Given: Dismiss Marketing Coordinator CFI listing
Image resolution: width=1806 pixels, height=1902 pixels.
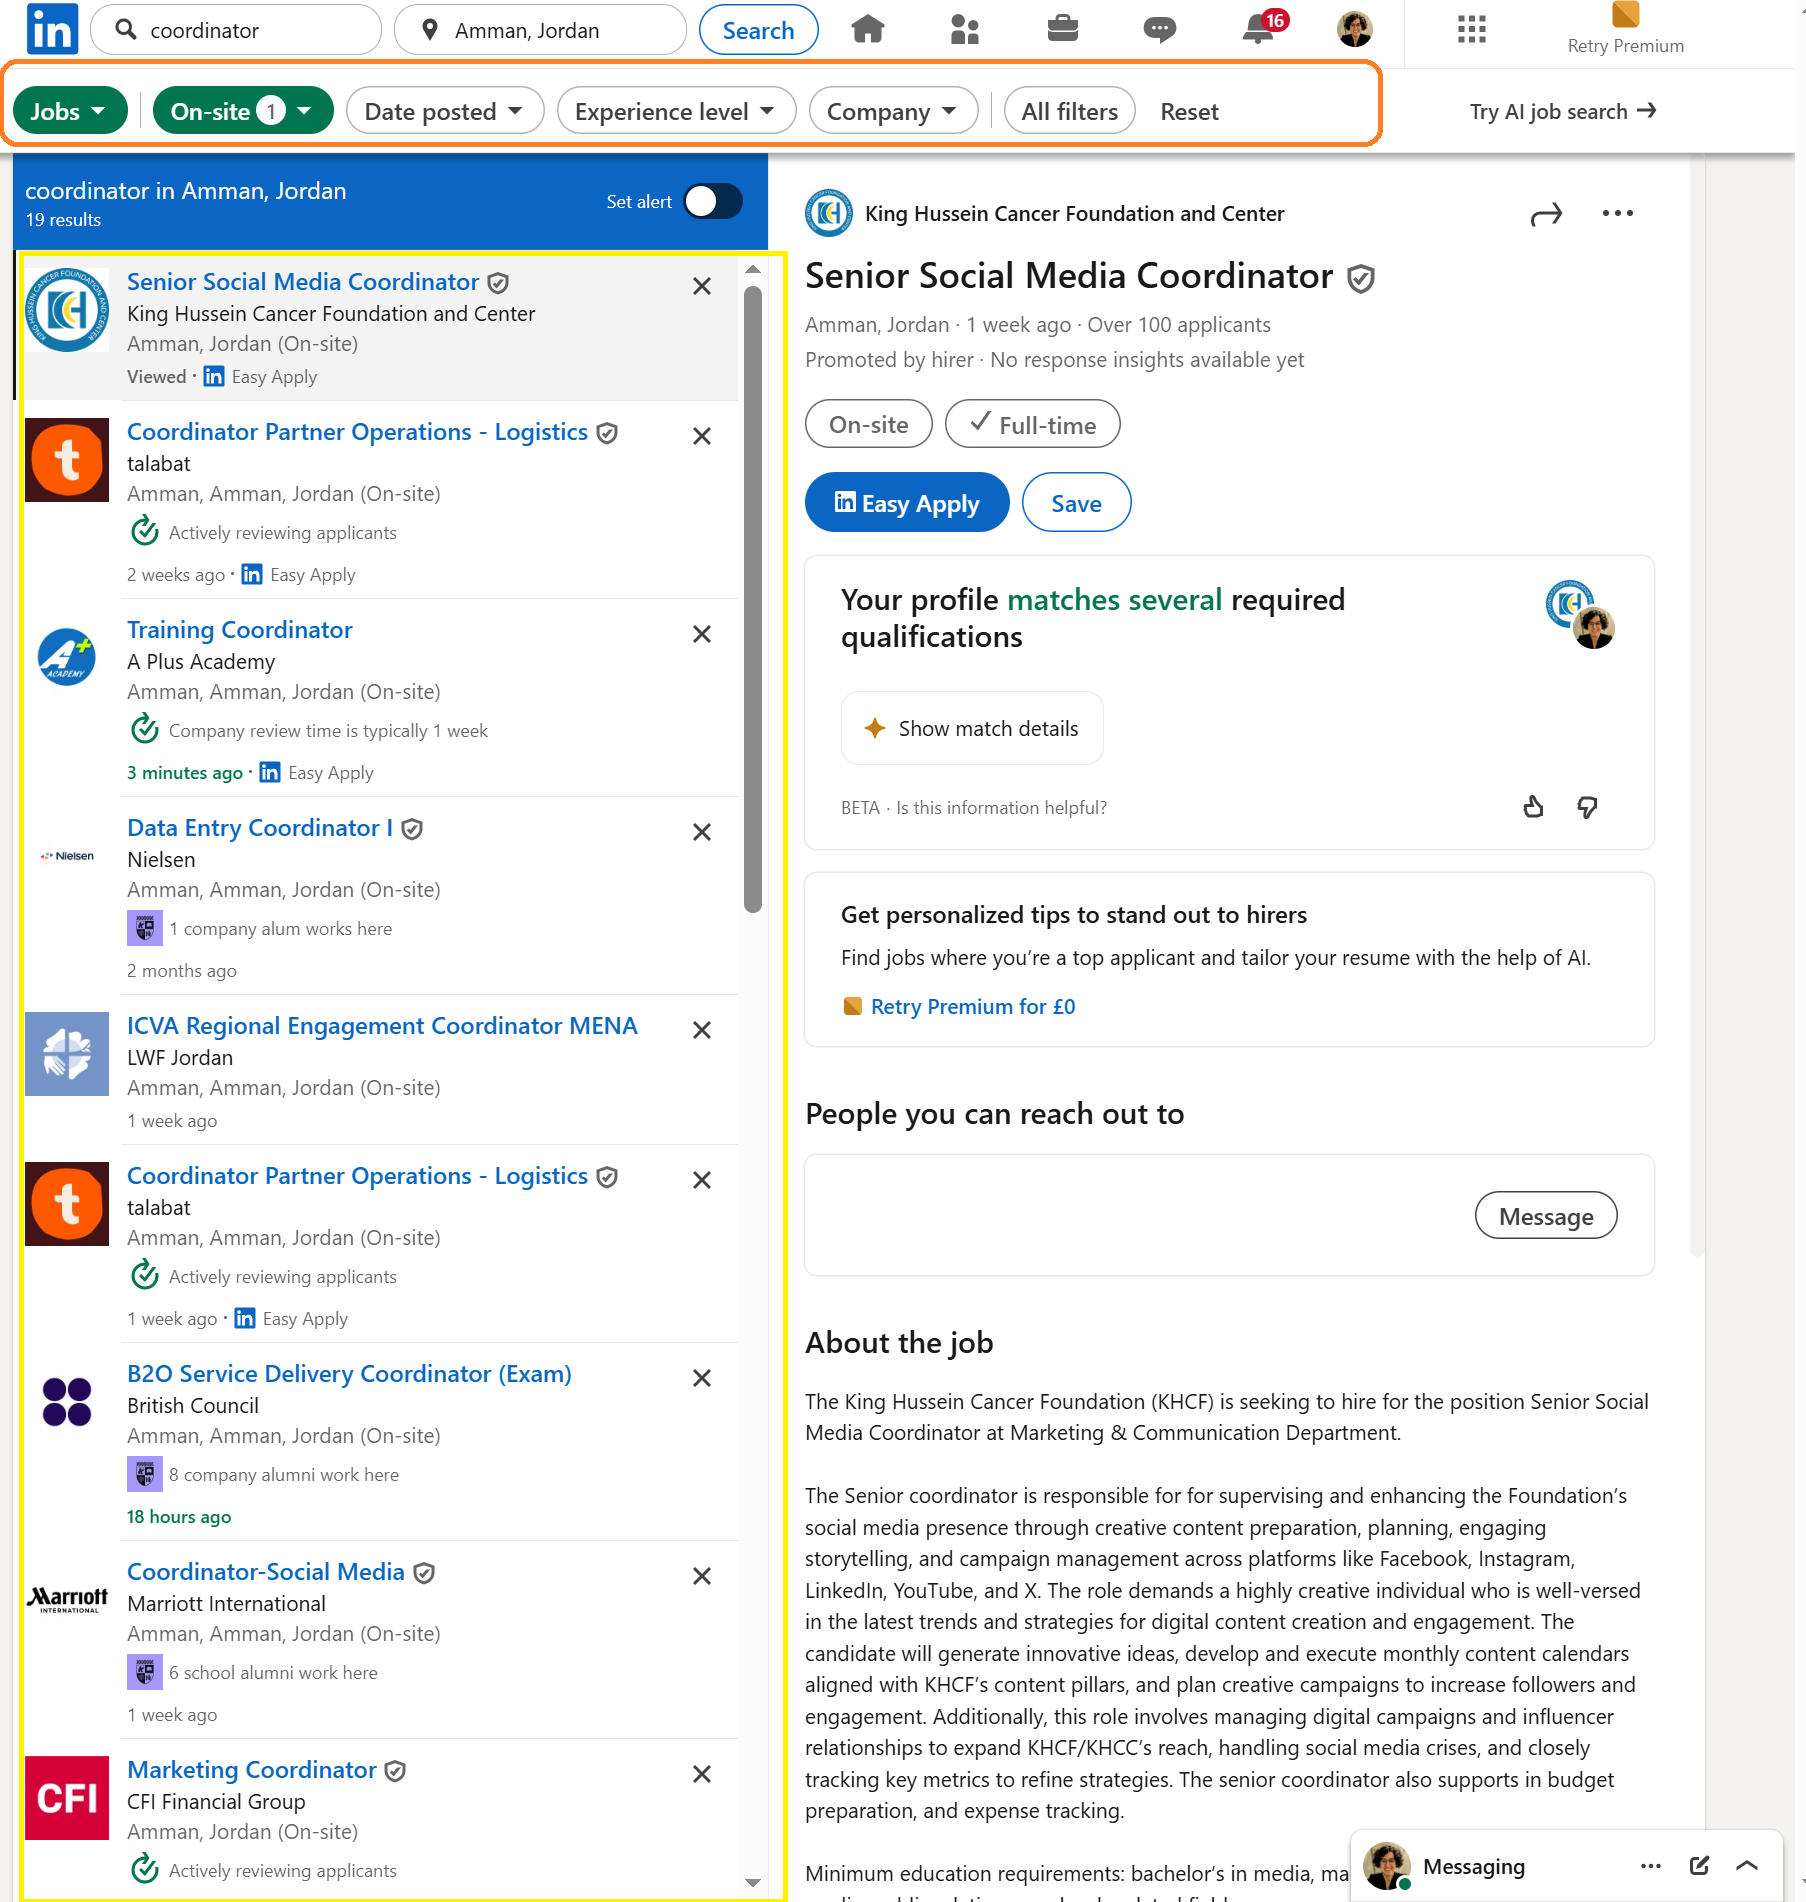Looking at the screenshot, I should [x=702, y=1774].
